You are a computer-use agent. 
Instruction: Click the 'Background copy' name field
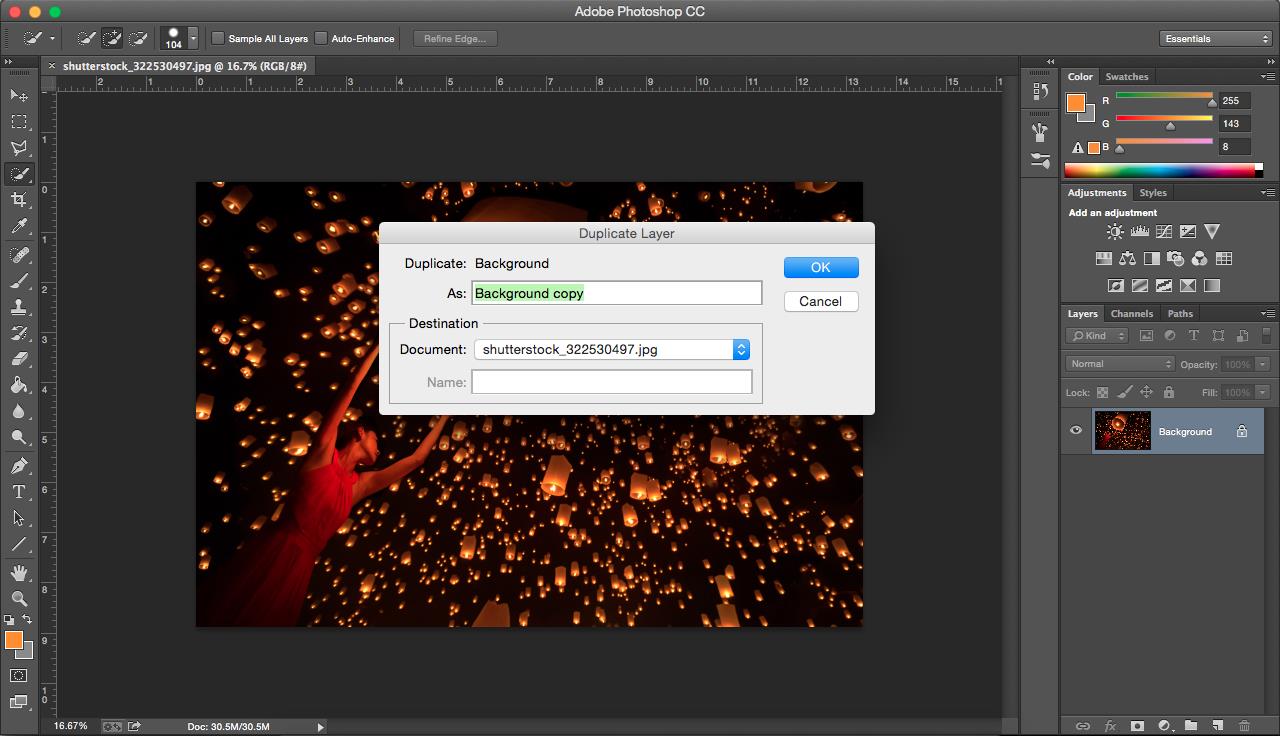tap(616, 293)
